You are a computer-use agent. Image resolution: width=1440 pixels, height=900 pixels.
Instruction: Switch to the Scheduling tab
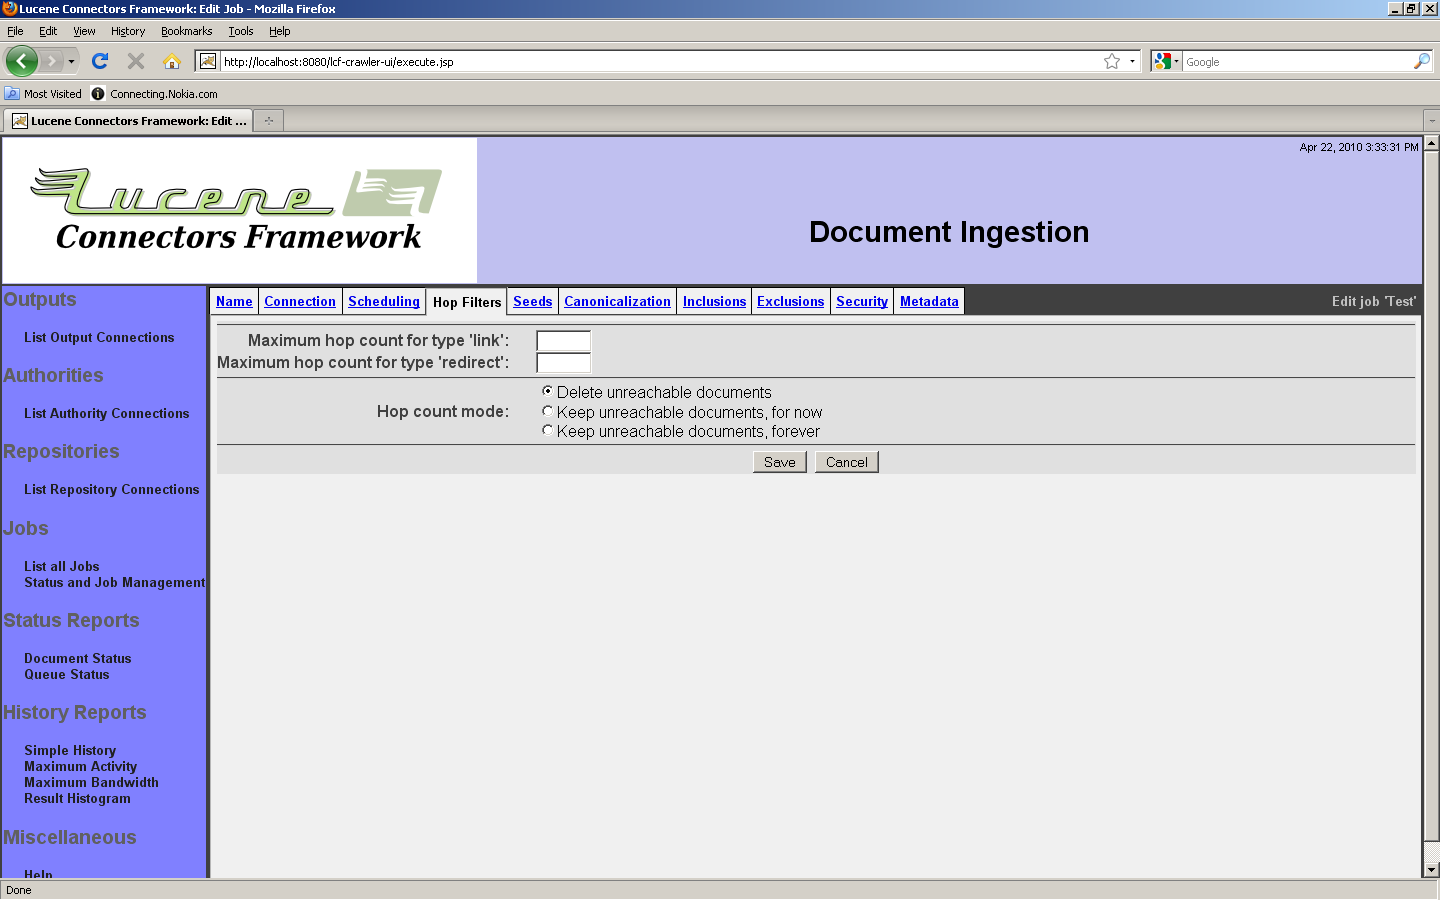(x=384, y=301)
